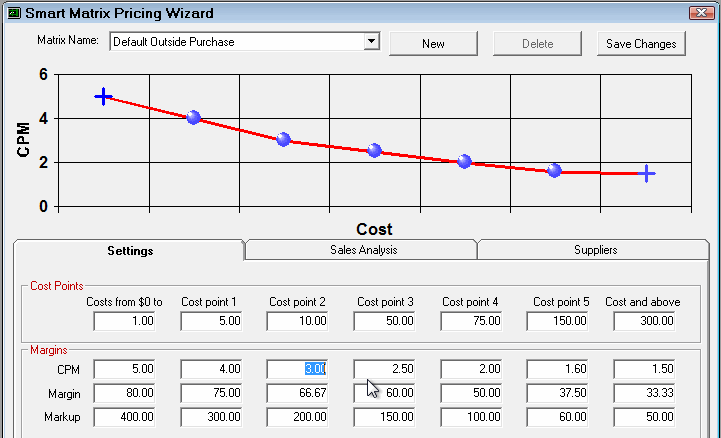Viewport: 721px width, 438px height.
Task: Switch to the Sales Analysis tab
Action: tap(363, 250)
